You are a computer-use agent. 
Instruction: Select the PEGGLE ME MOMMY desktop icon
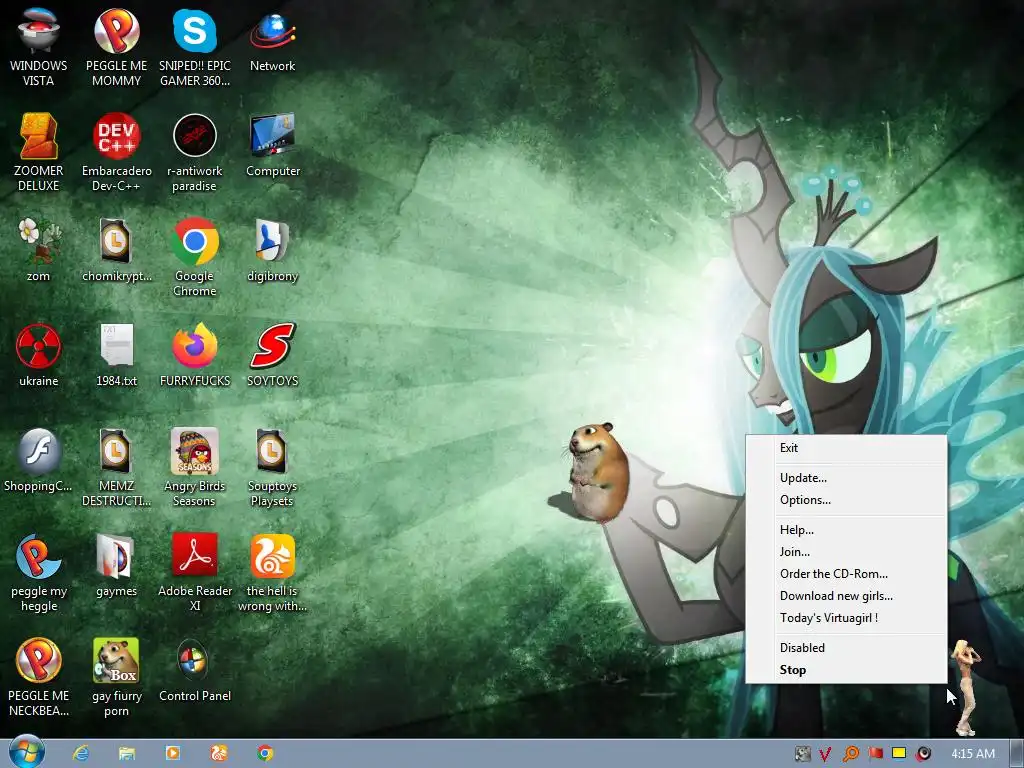click(x=116, y=47)
